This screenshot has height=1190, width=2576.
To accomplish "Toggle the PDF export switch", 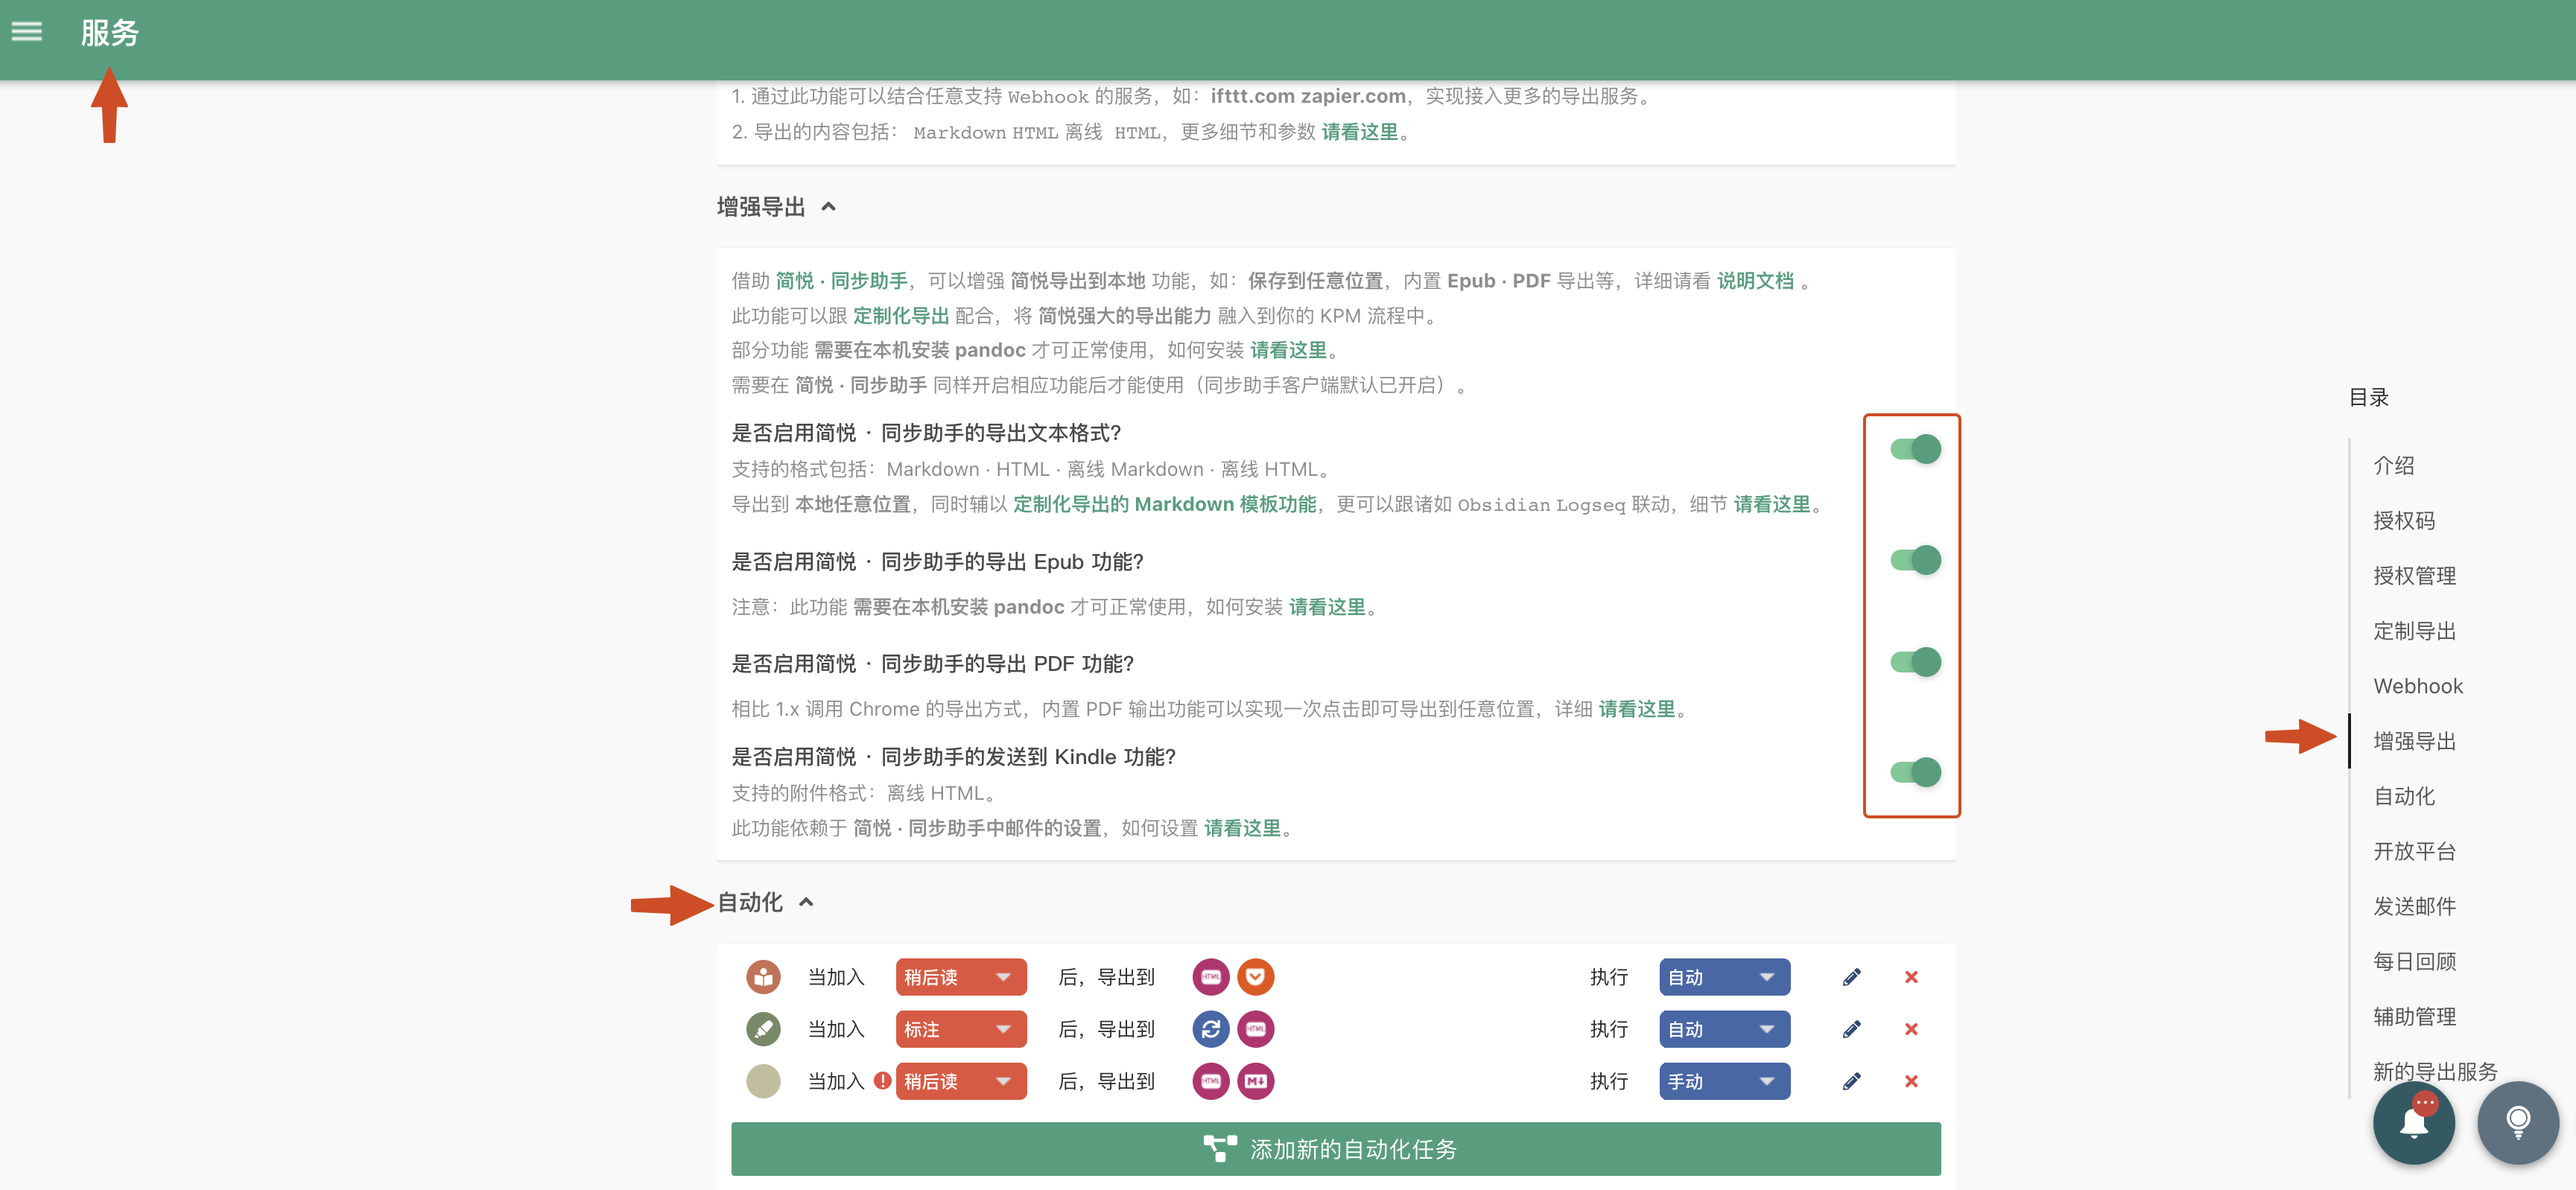I will point(1915,662).
